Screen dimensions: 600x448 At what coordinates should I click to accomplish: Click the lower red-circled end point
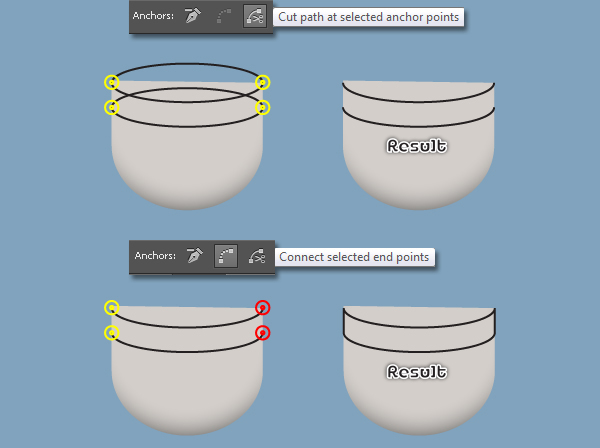coord(262,333)
